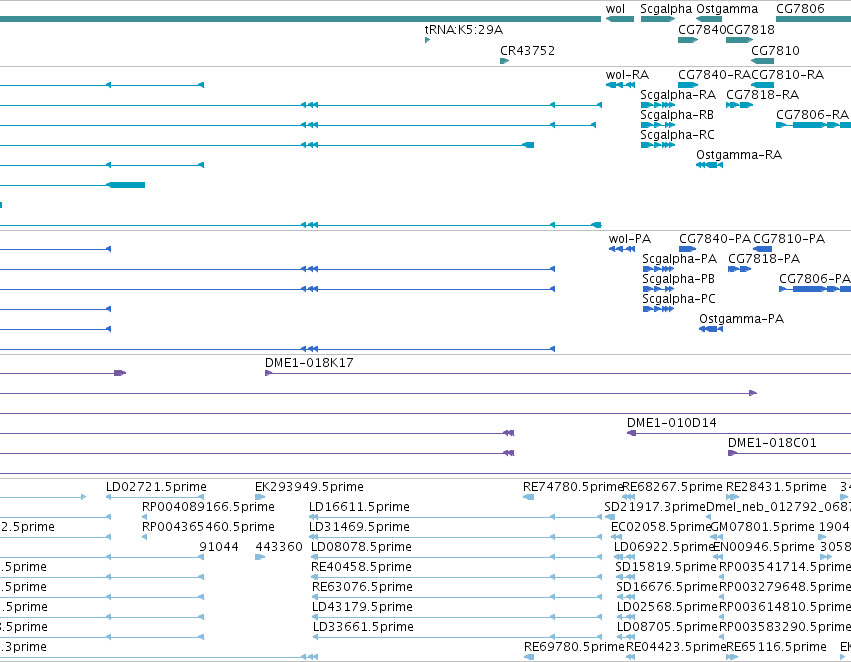Click the RE74780.5prime EST label
Viewport: 851px width, 662px height.
tap(573, 487)
